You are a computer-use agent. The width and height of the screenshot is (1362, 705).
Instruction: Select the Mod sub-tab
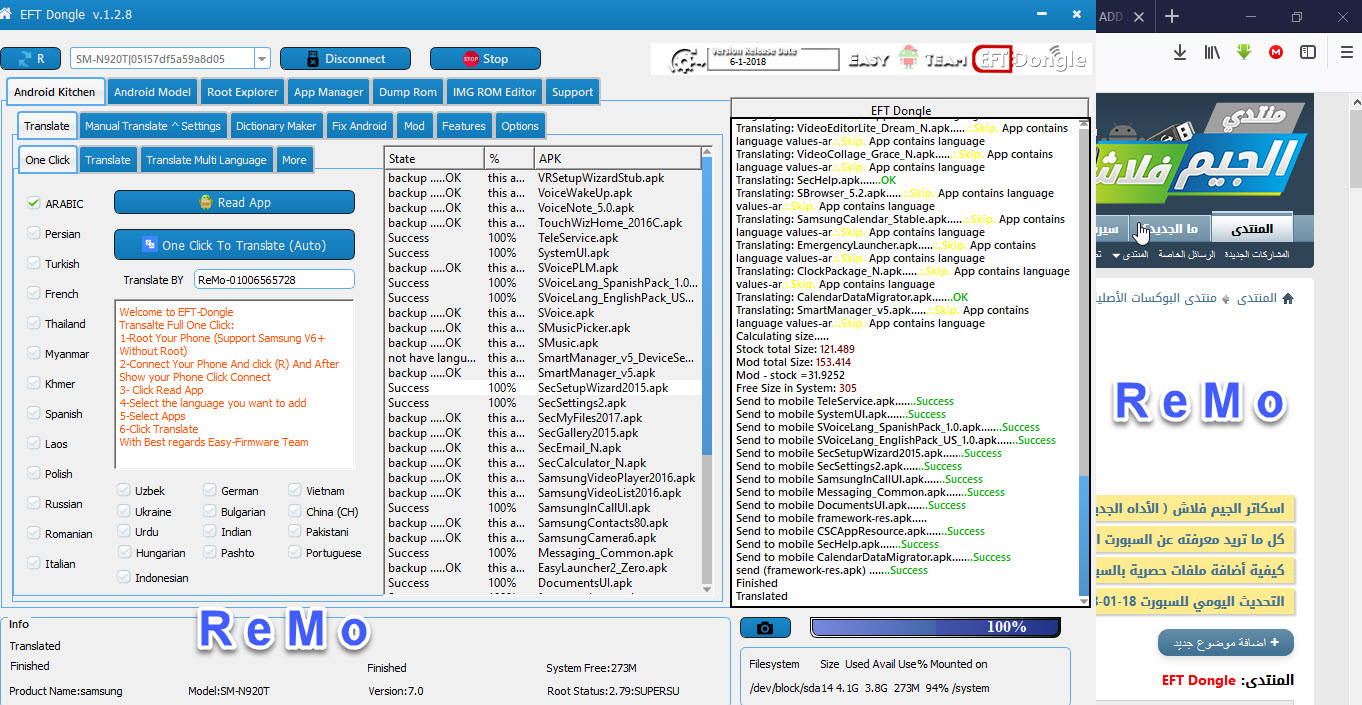click(414, 126)
